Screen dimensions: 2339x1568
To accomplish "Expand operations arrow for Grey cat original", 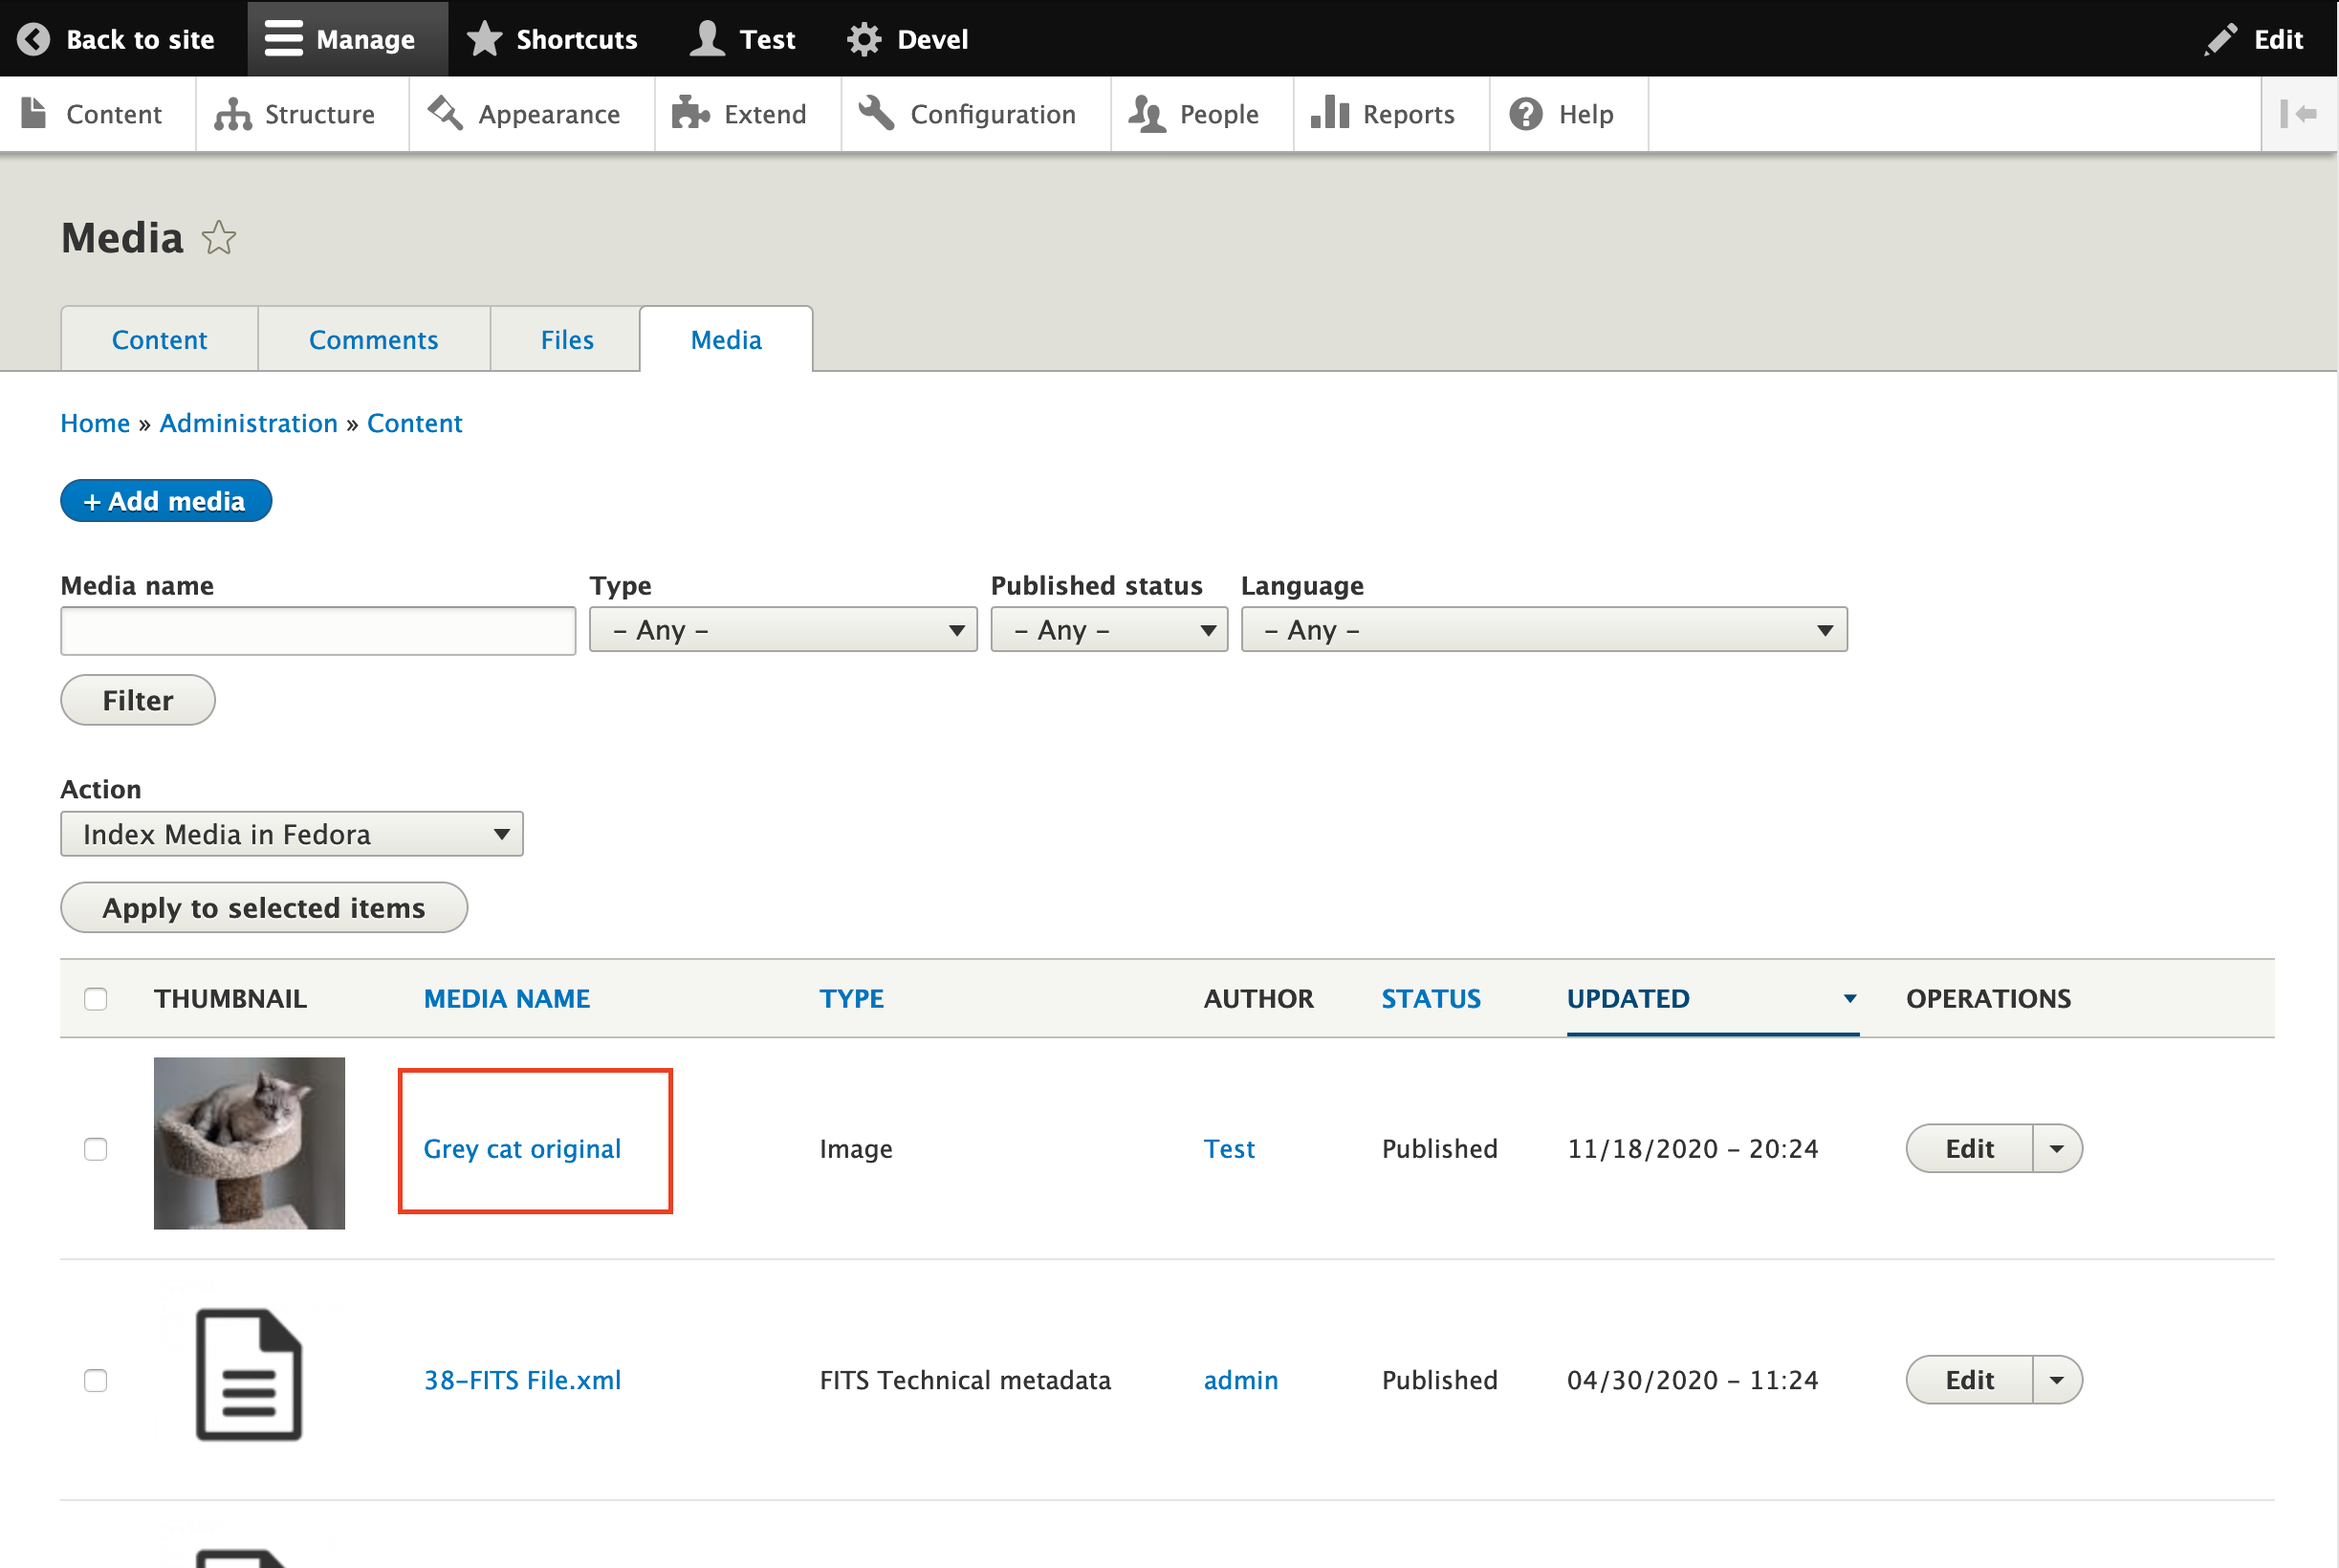I will [2057, 1149].
